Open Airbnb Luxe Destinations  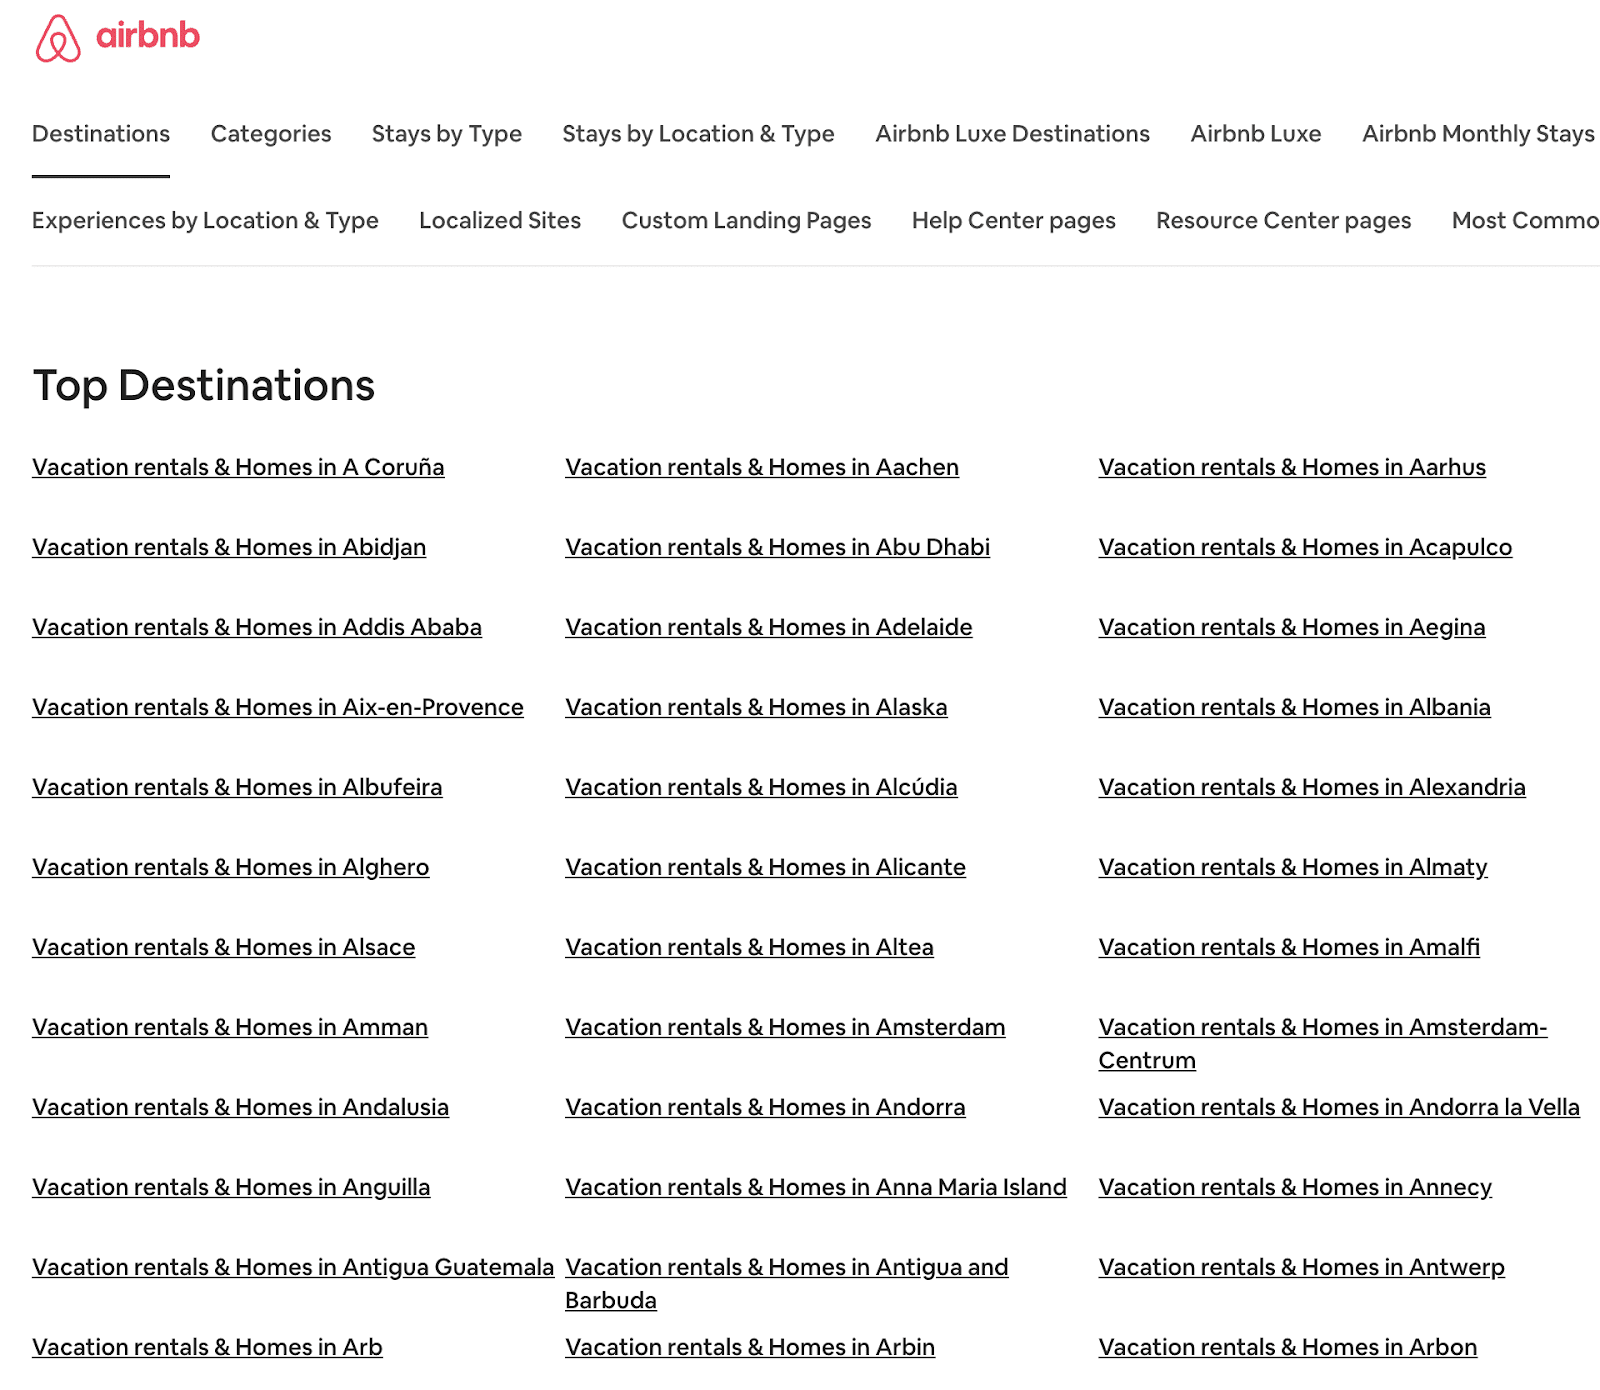[x=1012, y=133]
